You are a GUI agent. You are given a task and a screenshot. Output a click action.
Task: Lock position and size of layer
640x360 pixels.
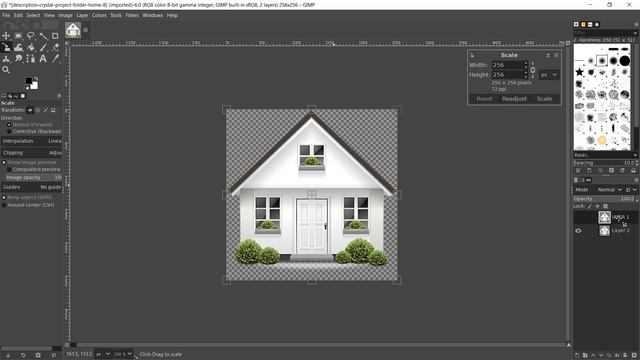[597, 206]
